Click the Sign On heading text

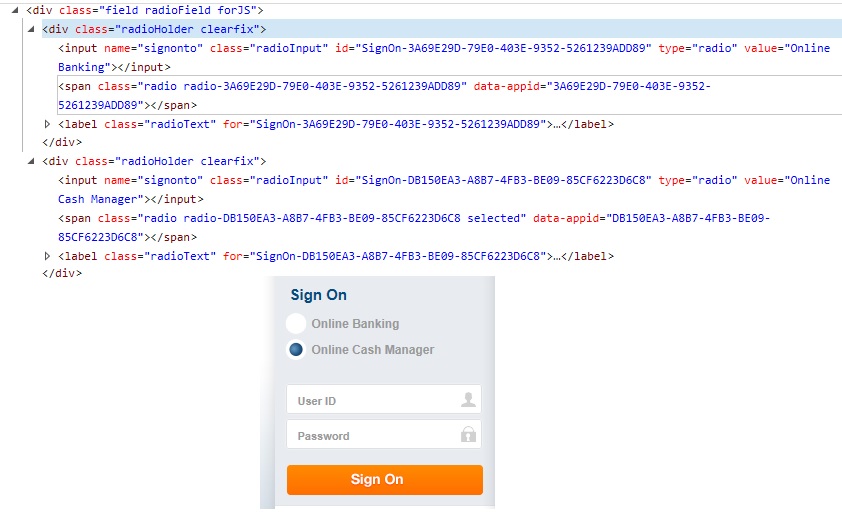(318, 295)
